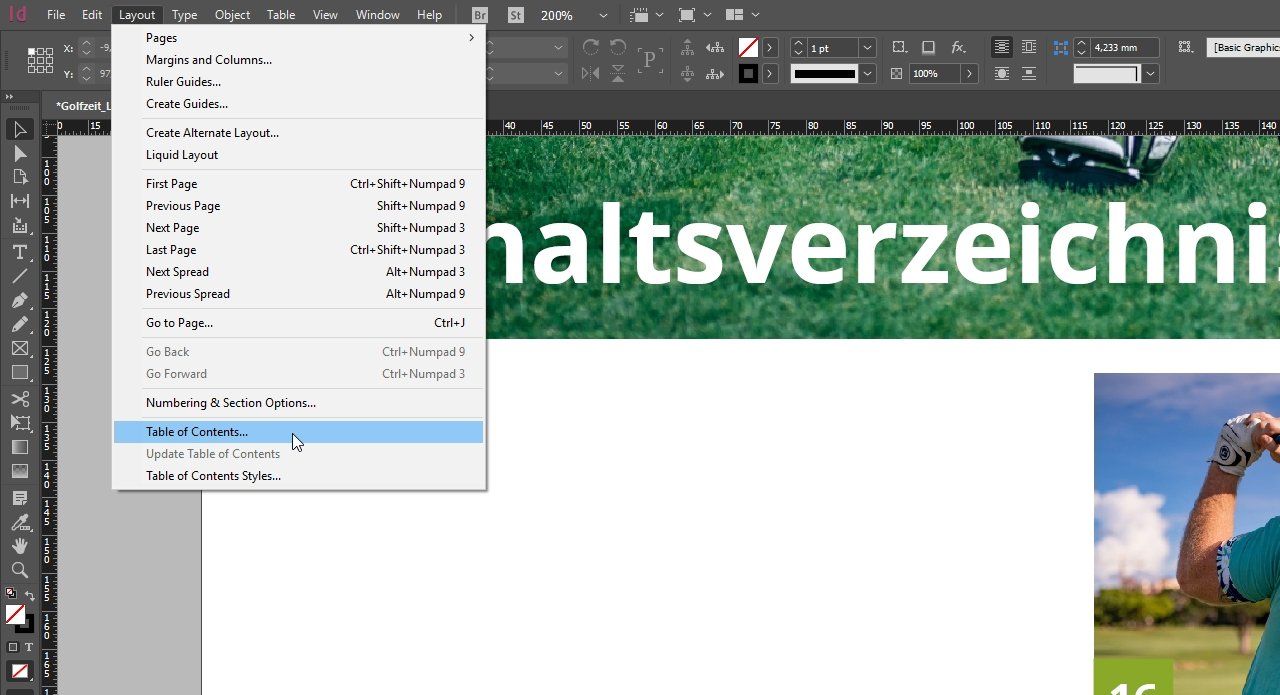Screen dimensions: 1280x695
Task: Choose Table of Contents from the Layout menu
Action: click(x=196, y=431)
